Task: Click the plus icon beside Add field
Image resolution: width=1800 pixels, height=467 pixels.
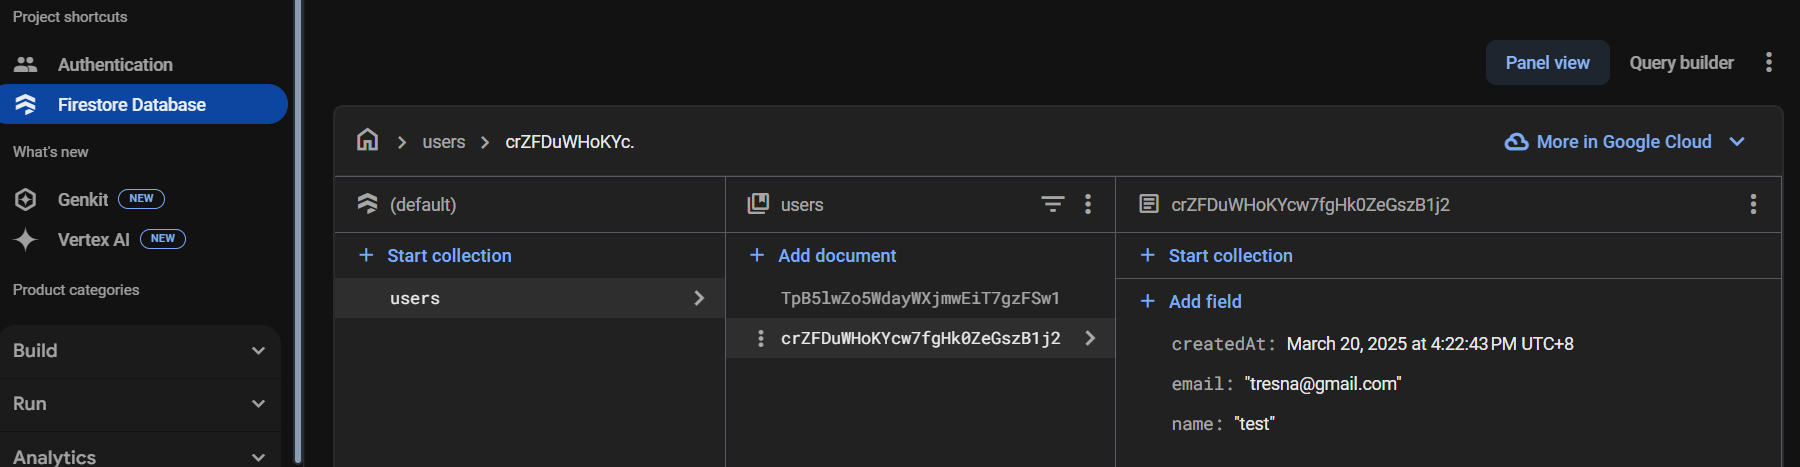Action: coord(1148,301)
